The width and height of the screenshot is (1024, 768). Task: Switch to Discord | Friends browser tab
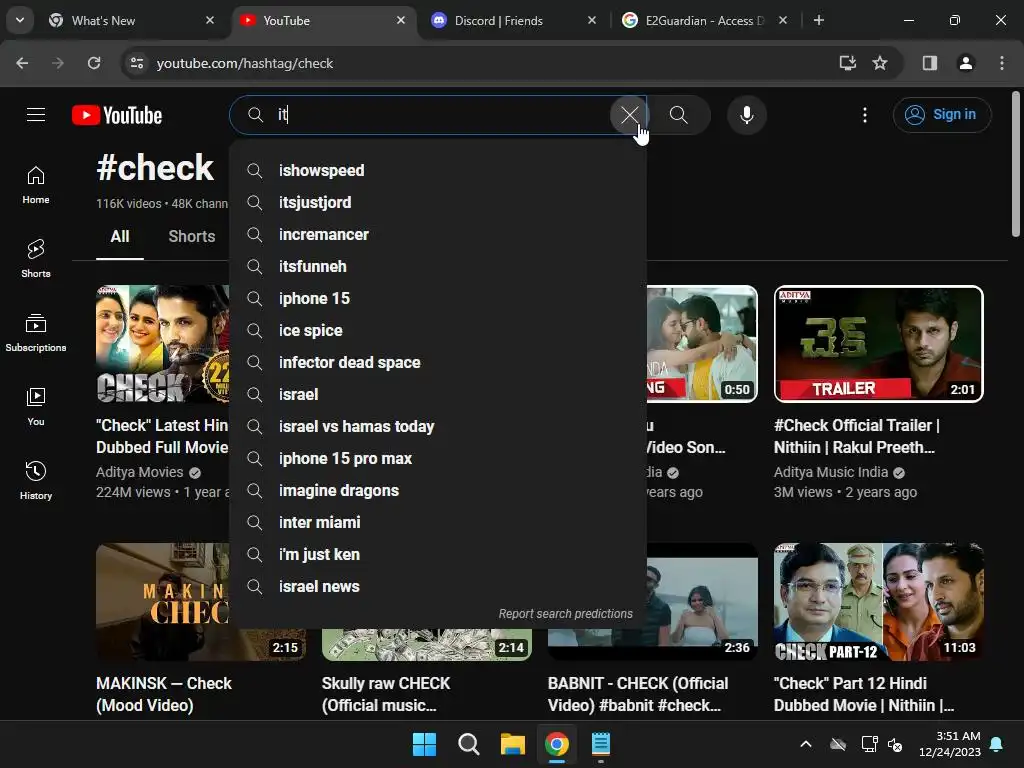coord(513,20)
